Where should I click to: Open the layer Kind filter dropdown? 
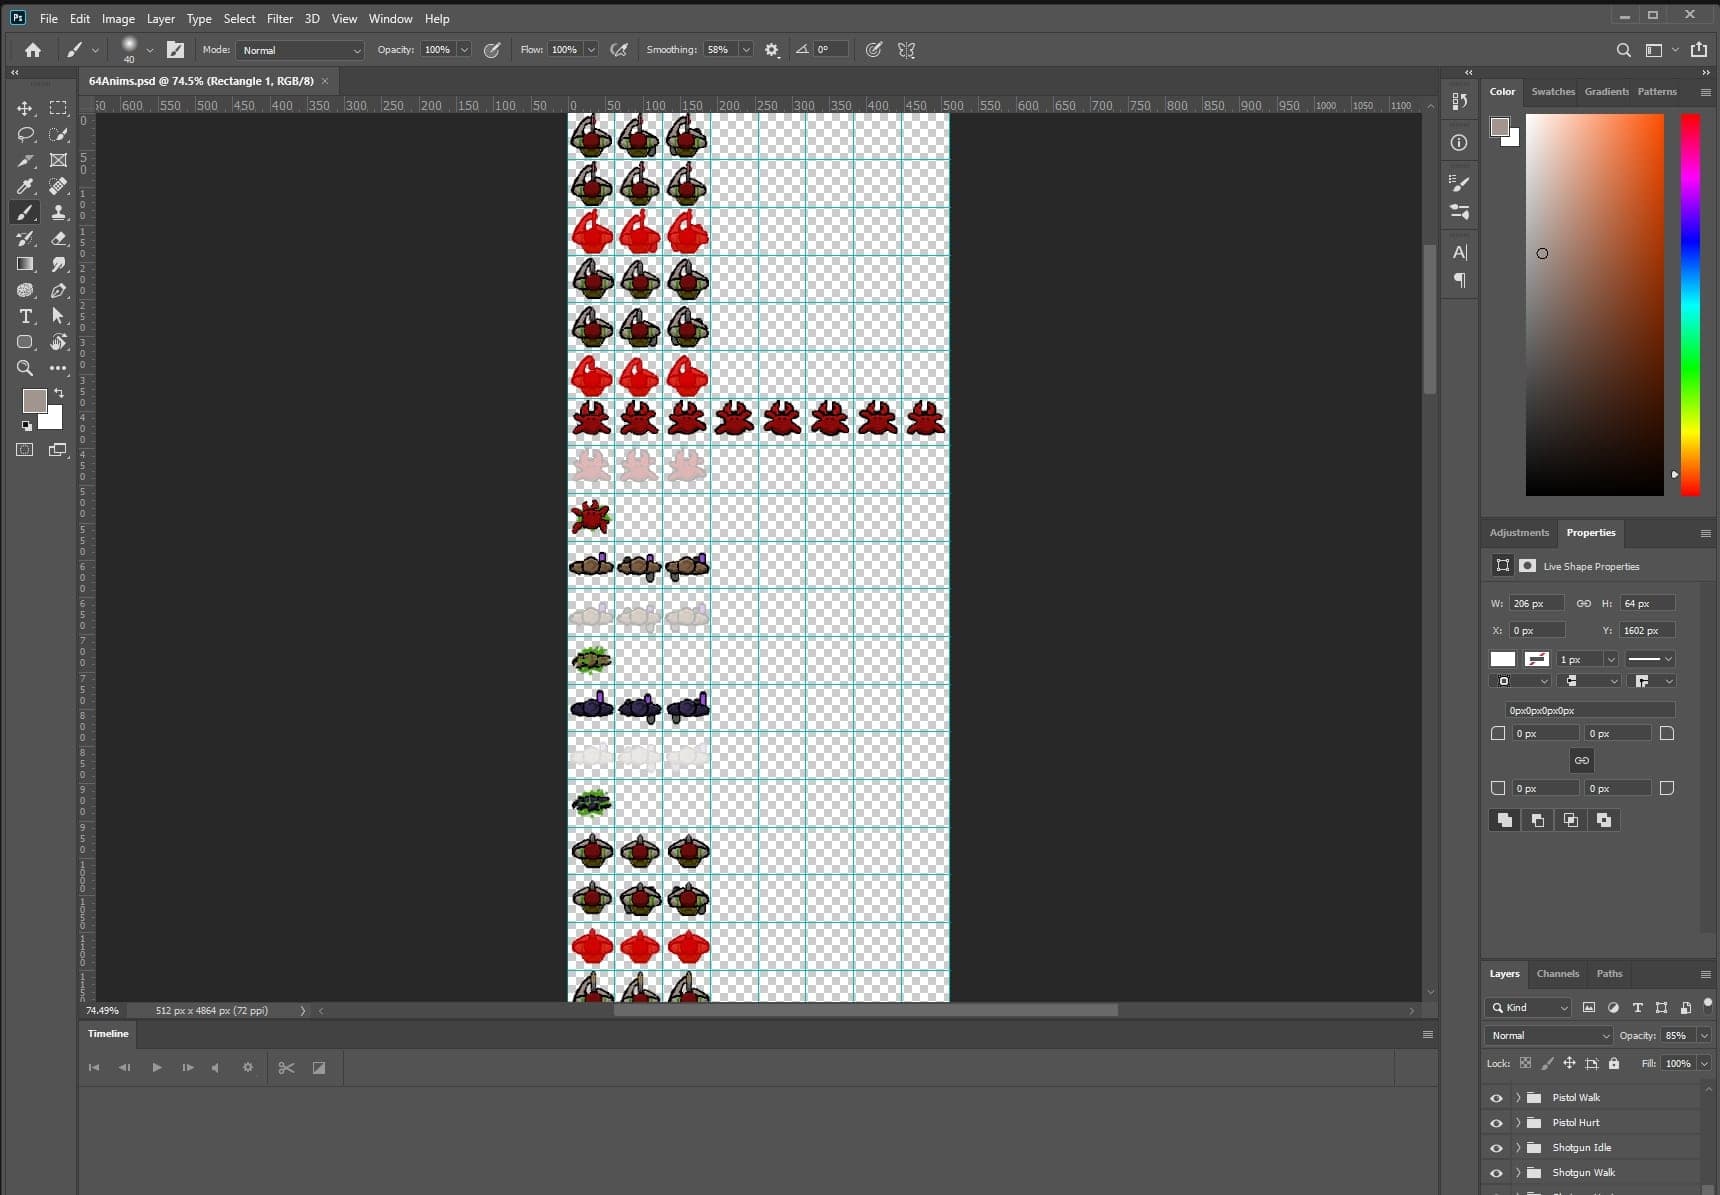pyautogui.click(x=1528, y=1008)
